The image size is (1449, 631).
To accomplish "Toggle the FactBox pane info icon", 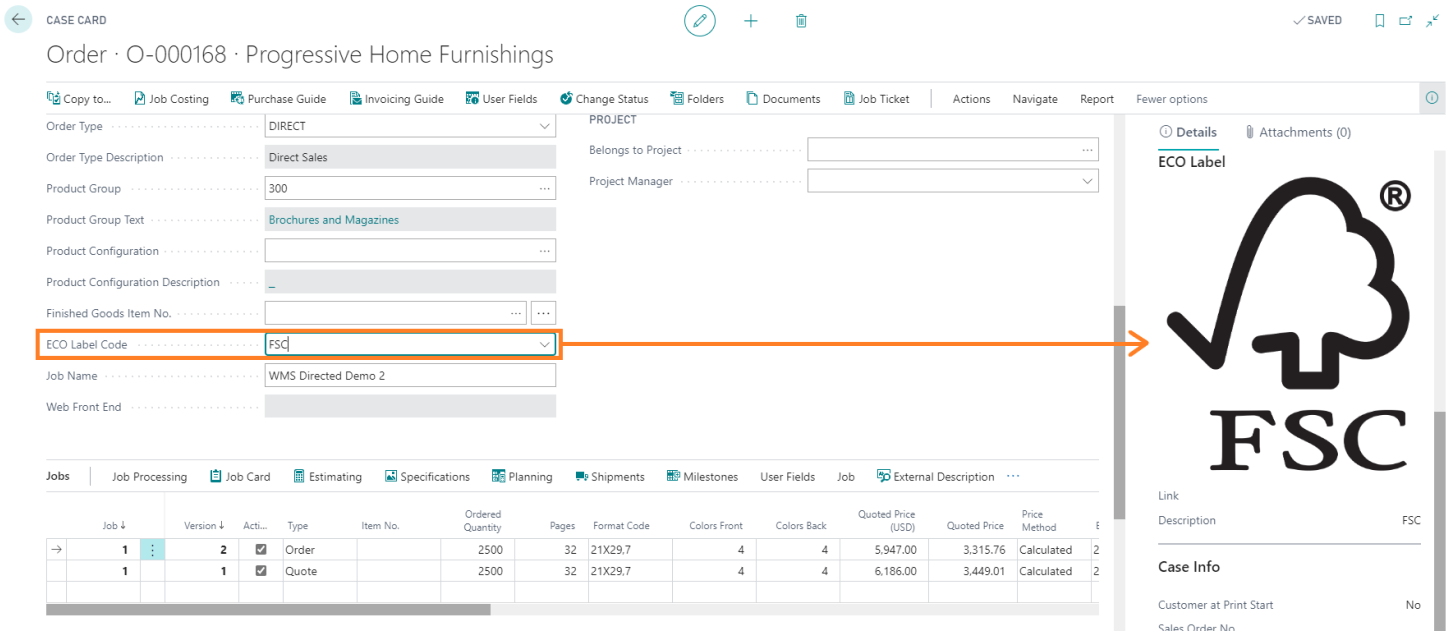I will coord(1432,98).
